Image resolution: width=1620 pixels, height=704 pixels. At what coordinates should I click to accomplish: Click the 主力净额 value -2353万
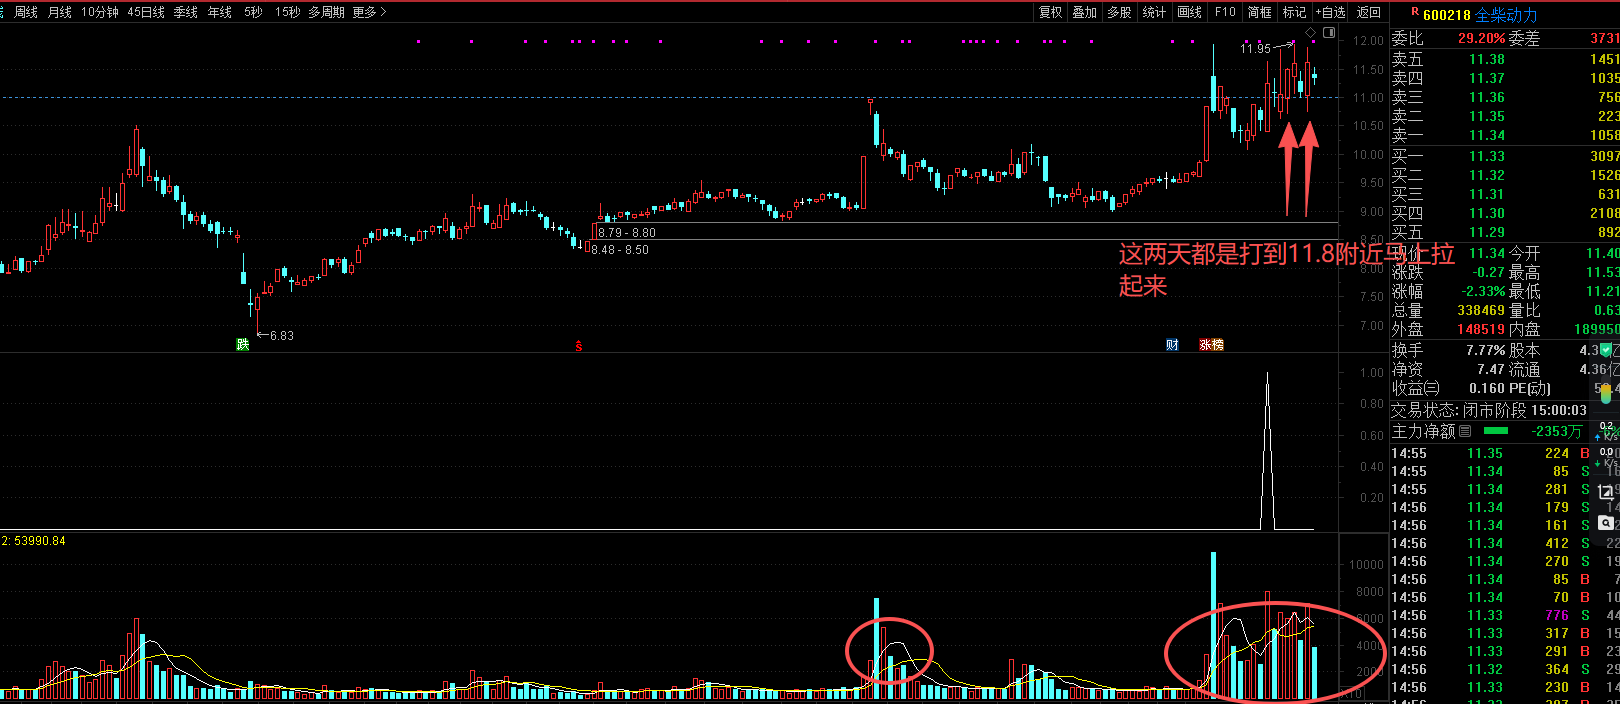pyautogui.click(x=1556, y=431)
